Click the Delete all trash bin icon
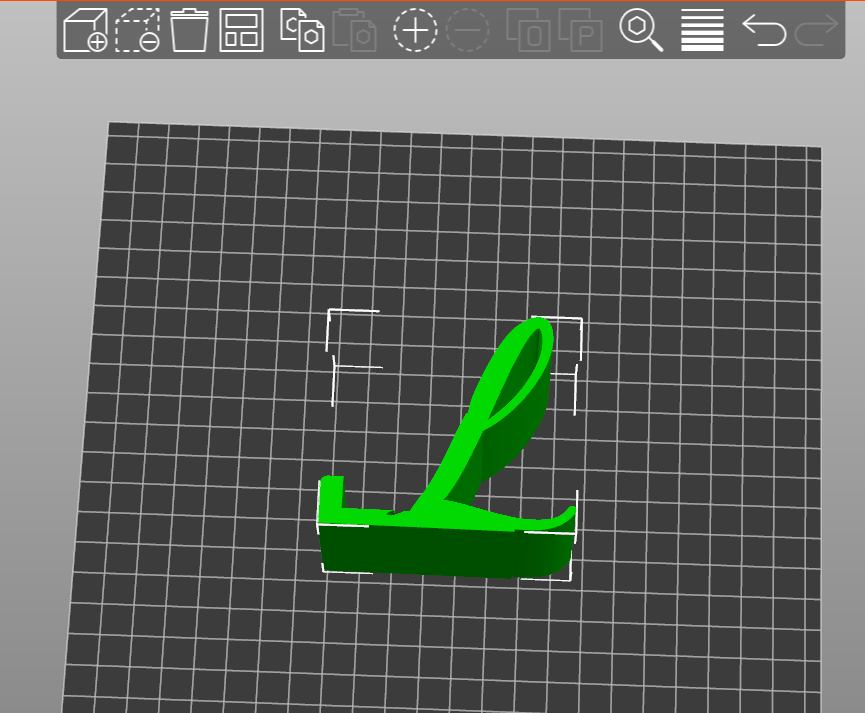The height and width of the screenshot is (713, 865). [x=189, y=30]
